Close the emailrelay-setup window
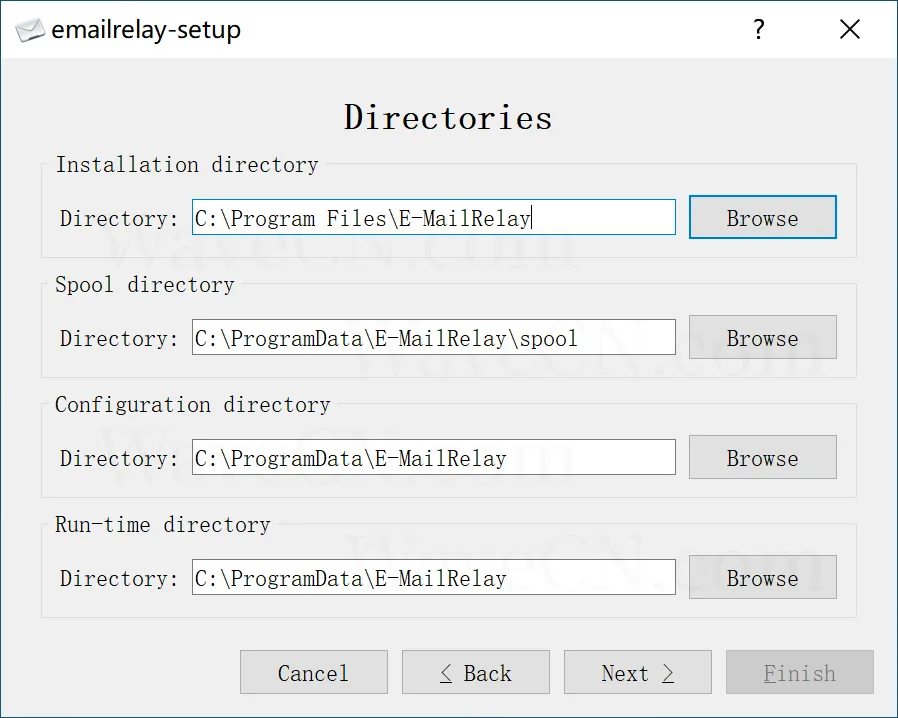Viewport: 898px width, 718px height. 850,29
